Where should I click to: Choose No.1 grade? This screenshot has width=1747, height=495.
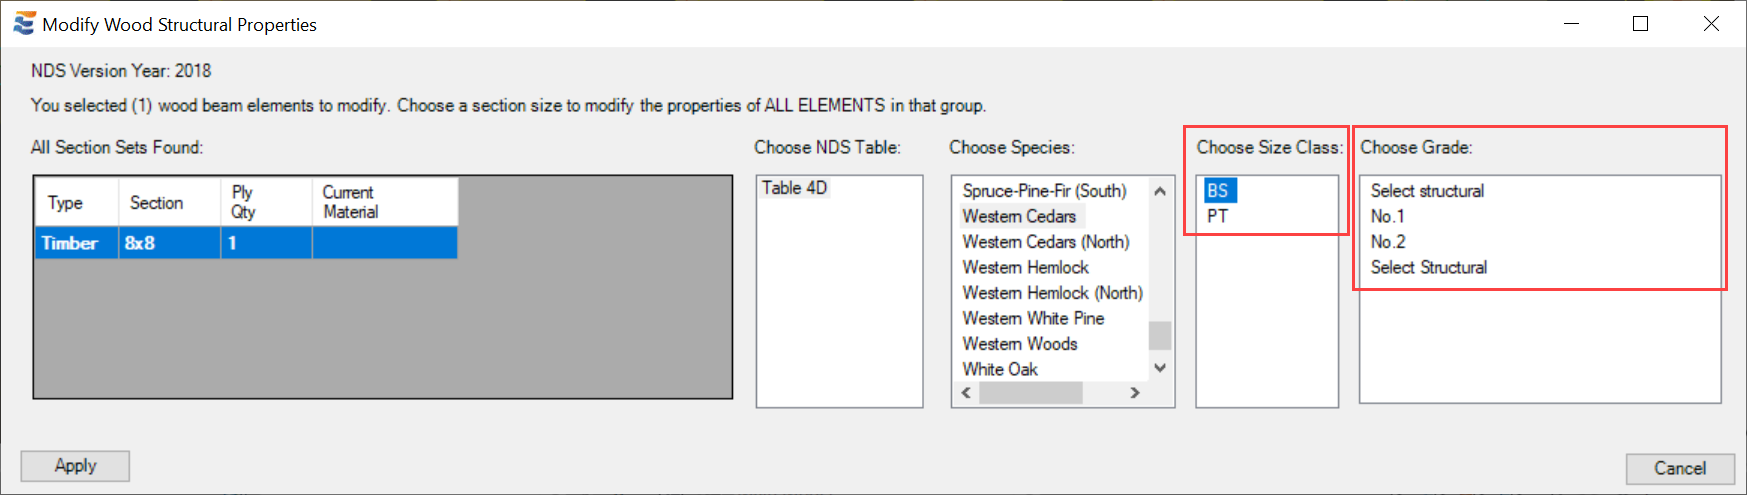pos(1387,216)
